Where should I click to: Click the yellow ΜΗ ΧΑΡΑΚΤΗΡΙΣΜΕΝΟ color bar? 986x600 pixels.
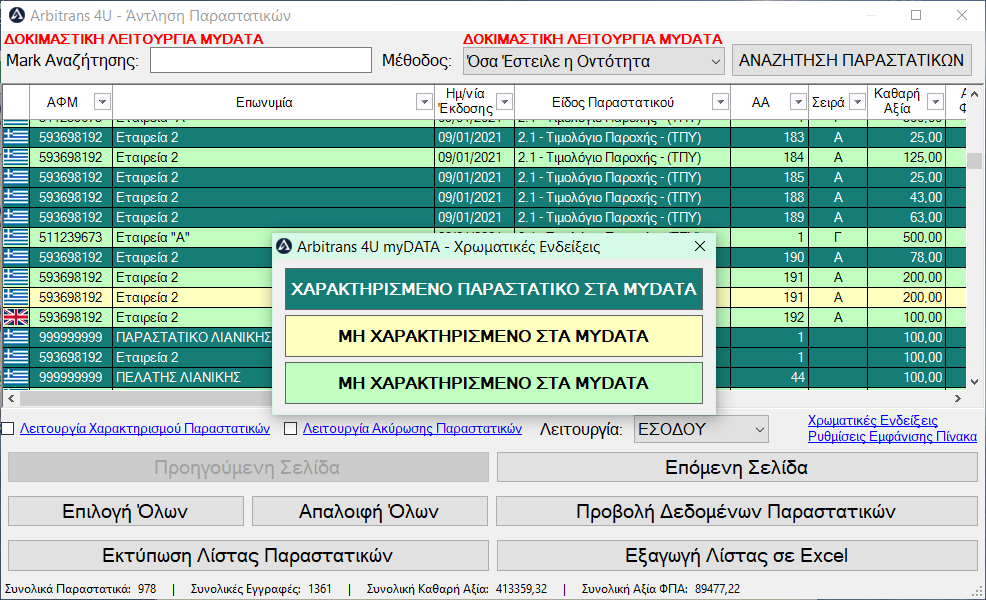(494, 336)
